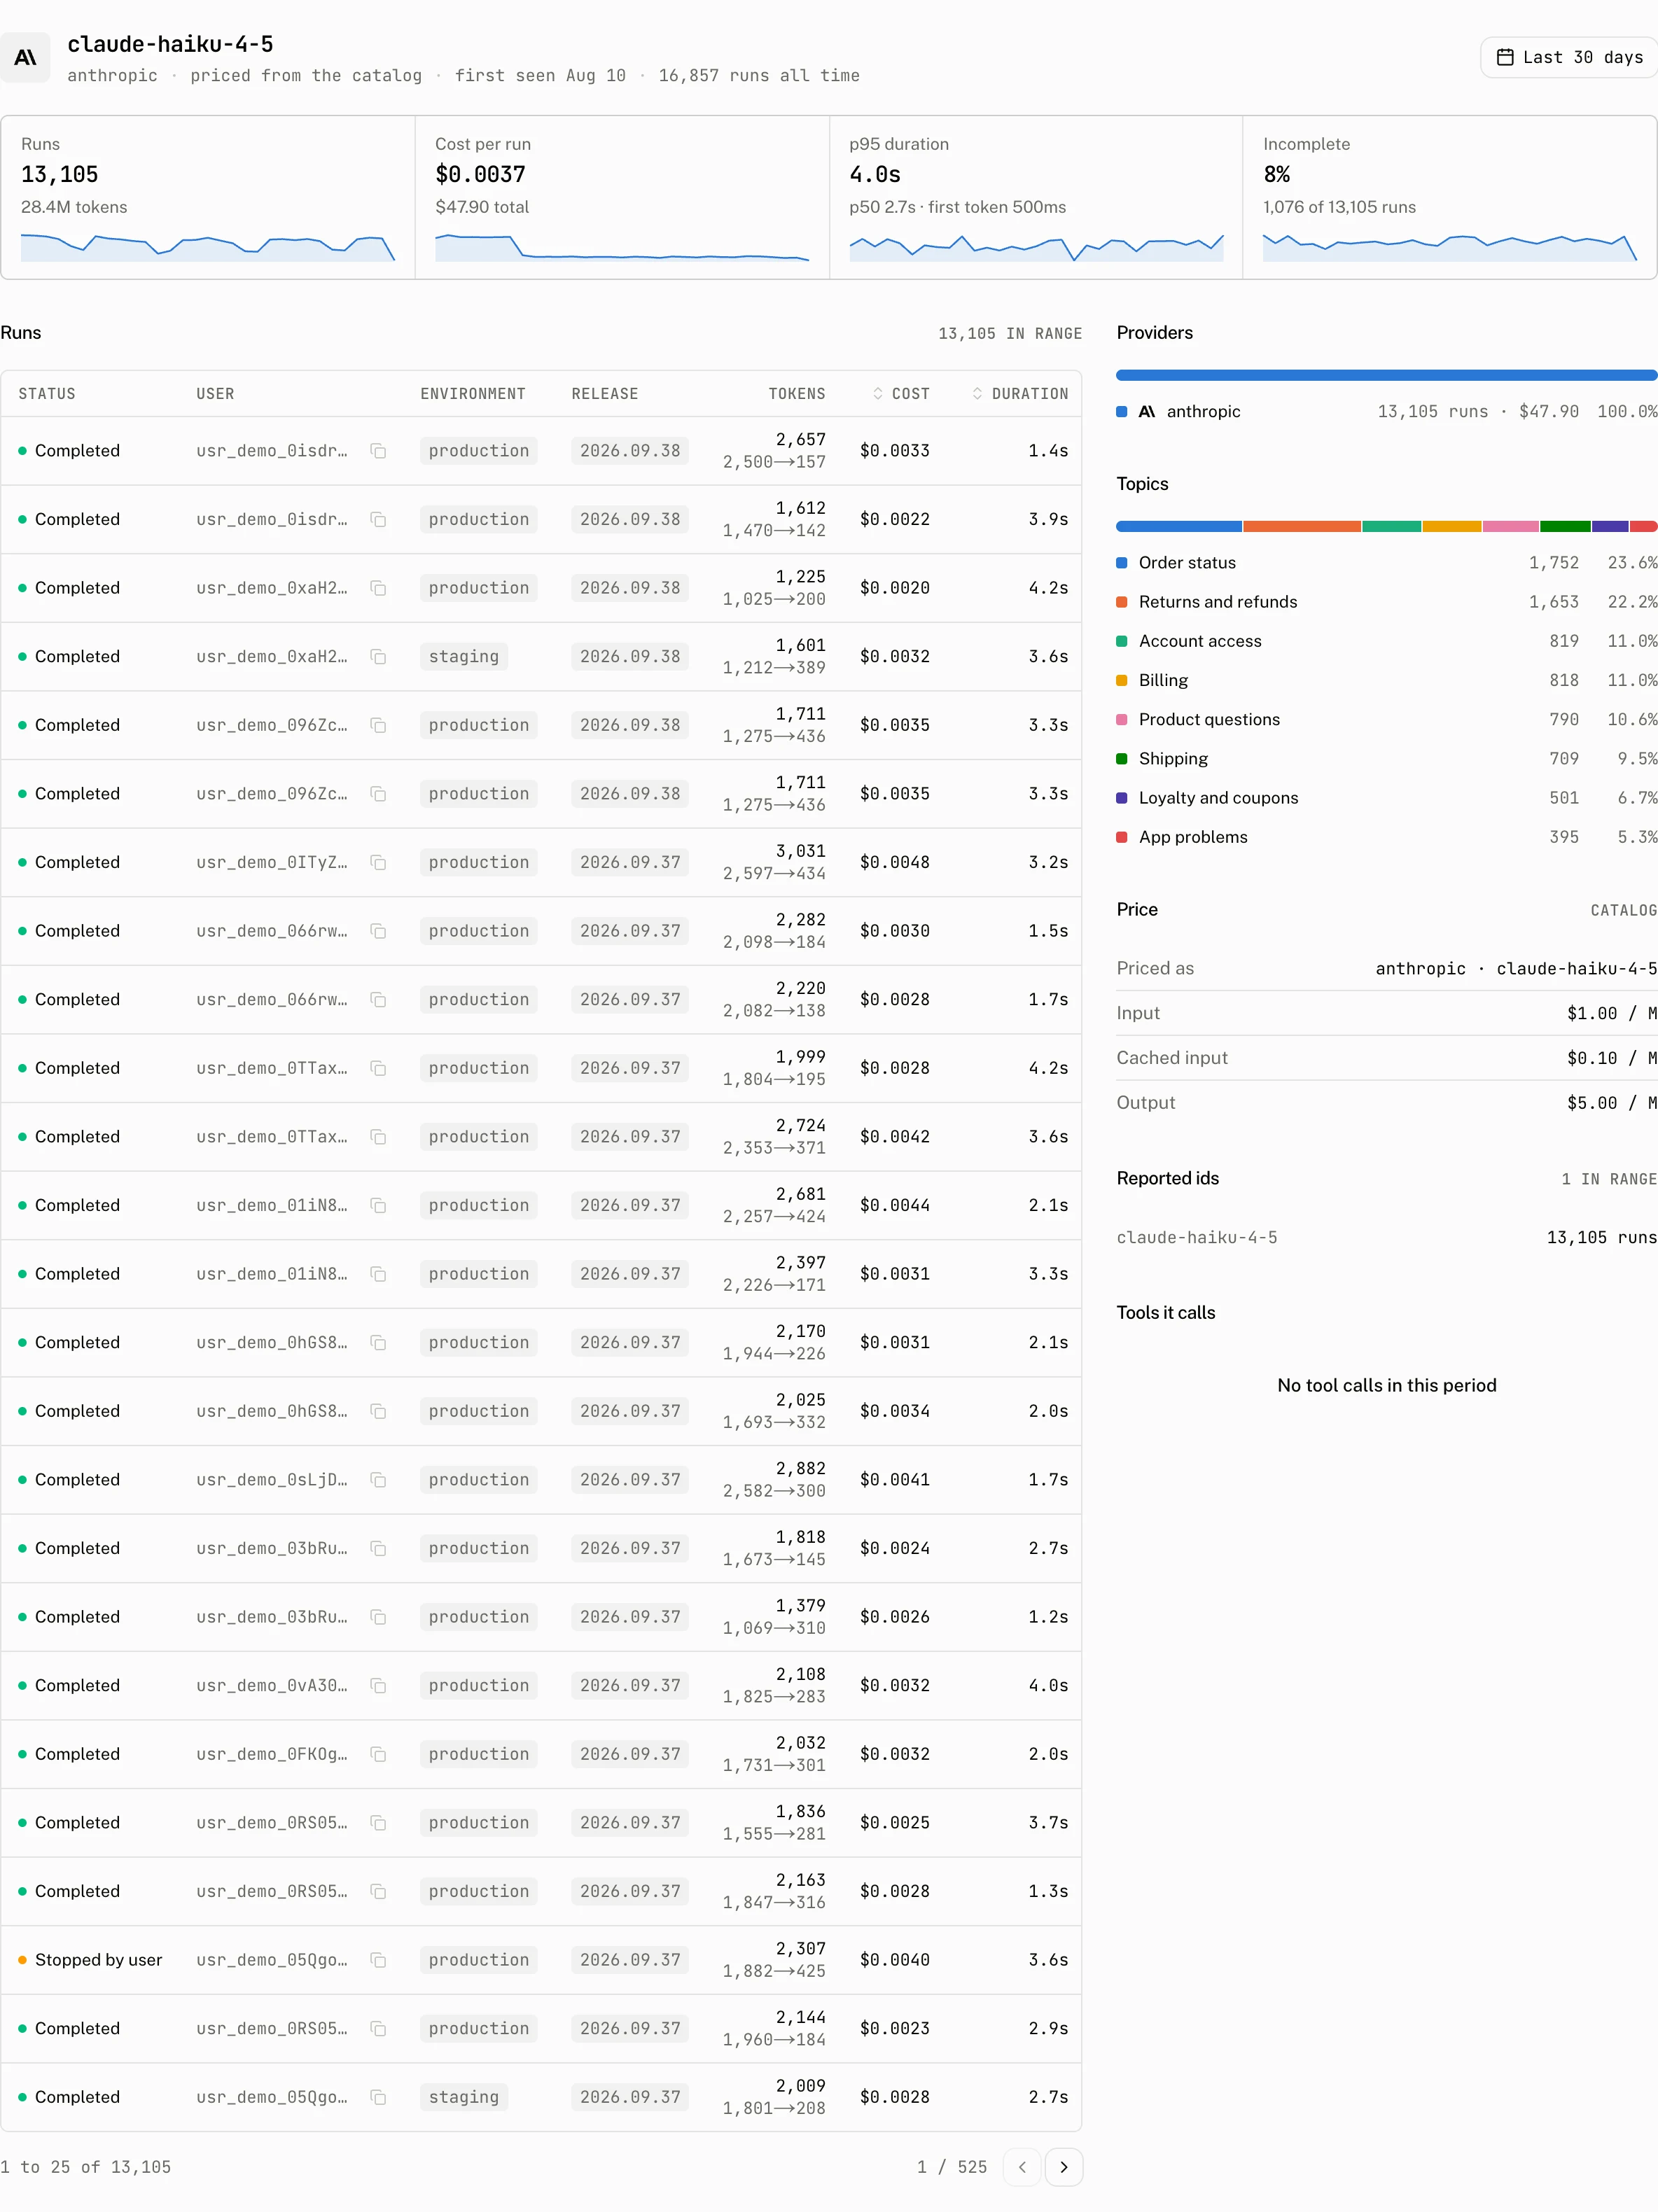Click the staging tag in the 2,009-token row
The width and height of the screenshot is (1658, 2212).
pyautogui.click(x=464, y=2097)
